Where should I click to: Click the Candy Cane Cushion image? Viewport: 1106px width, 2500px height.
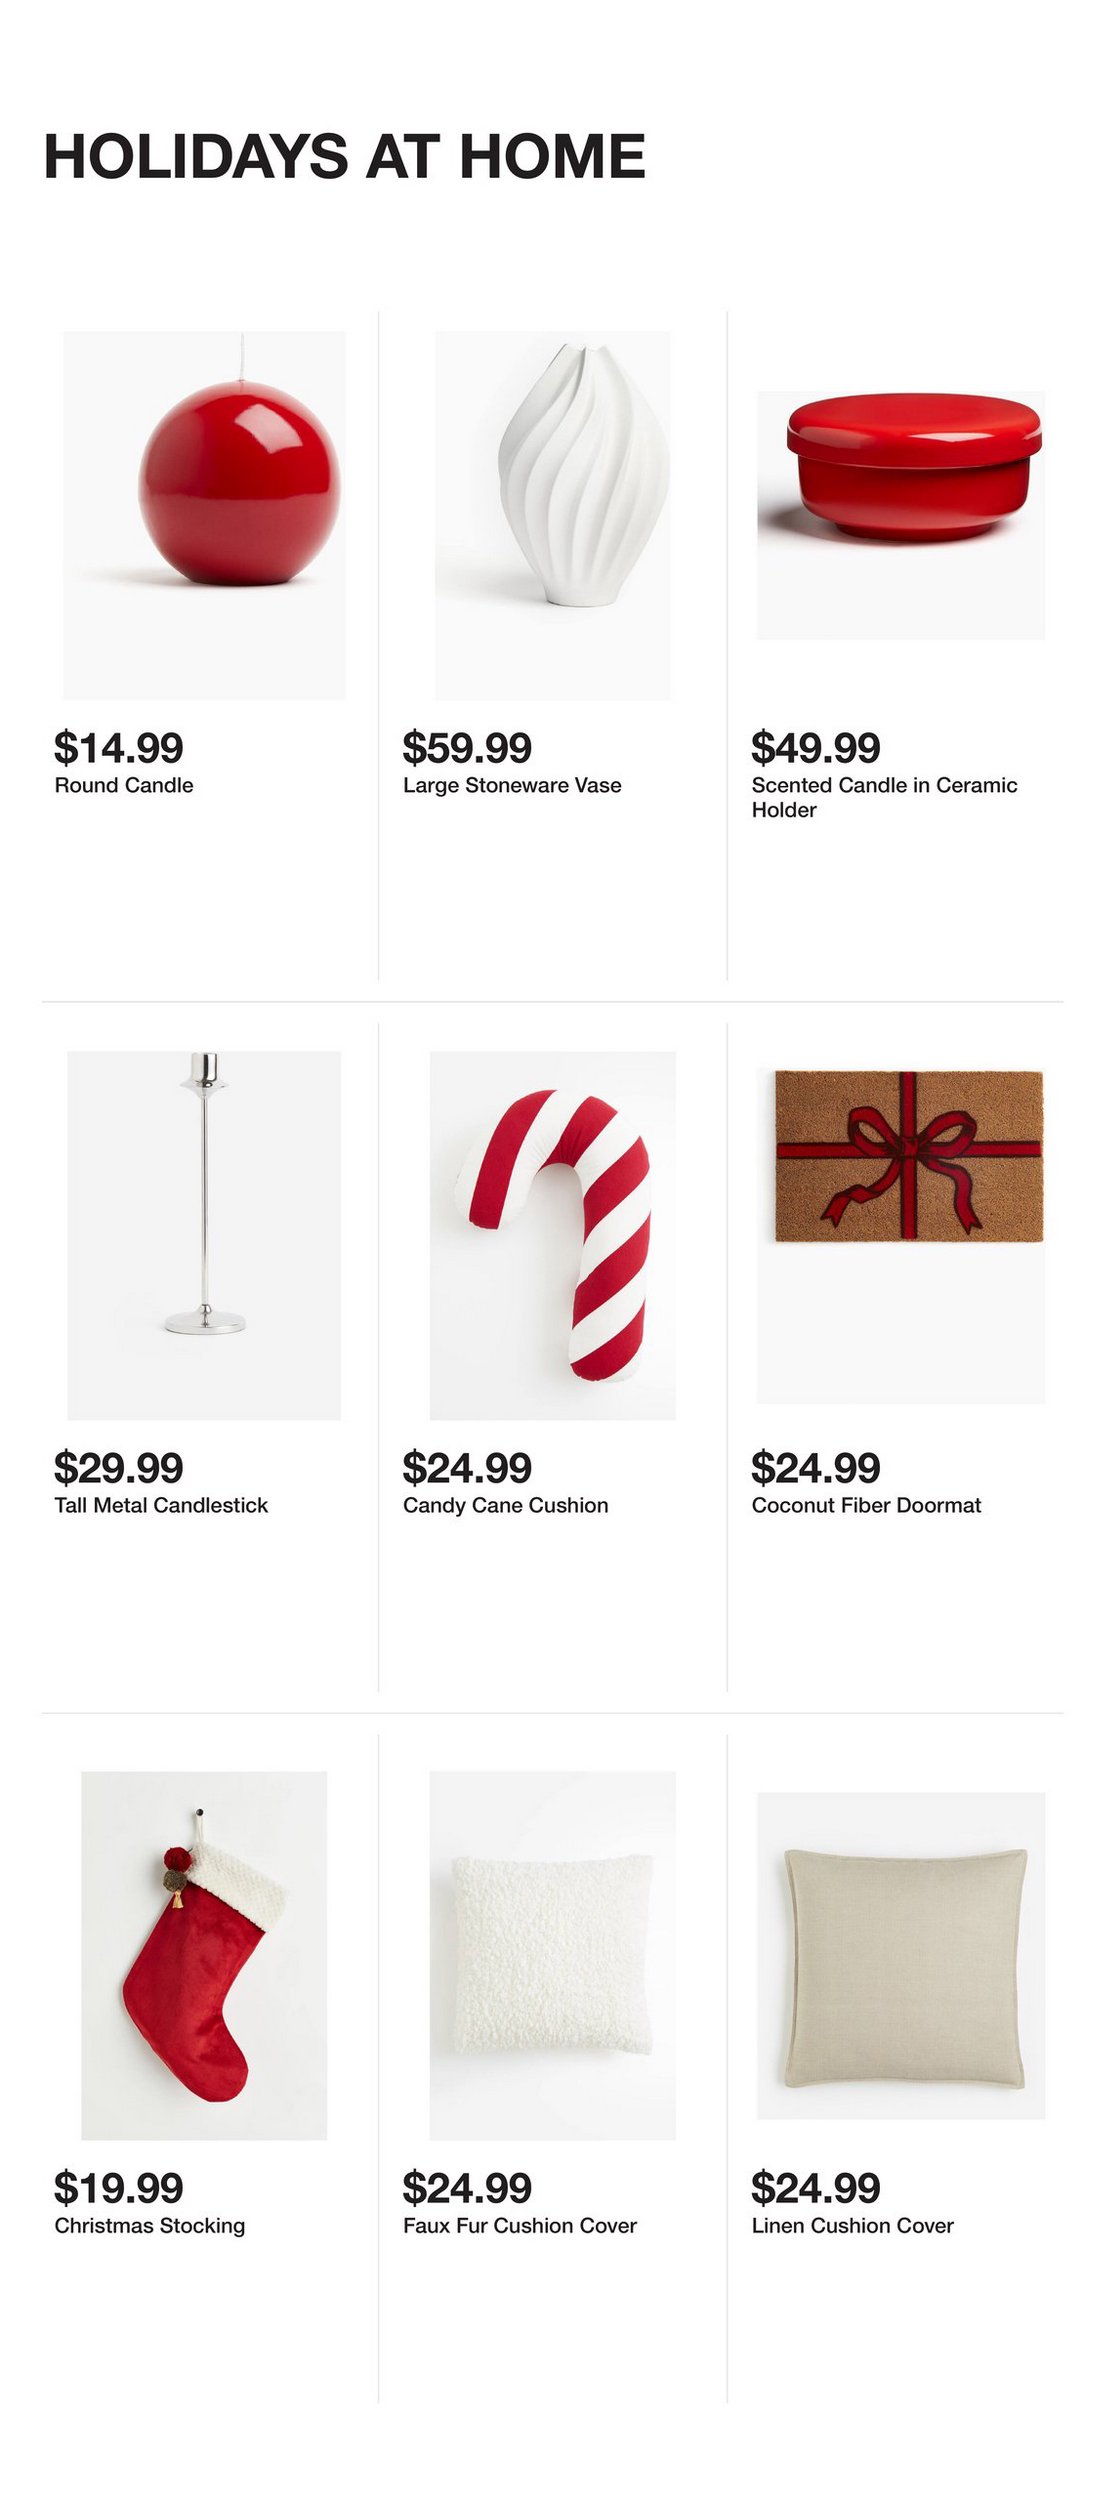tap(552, 1234)
